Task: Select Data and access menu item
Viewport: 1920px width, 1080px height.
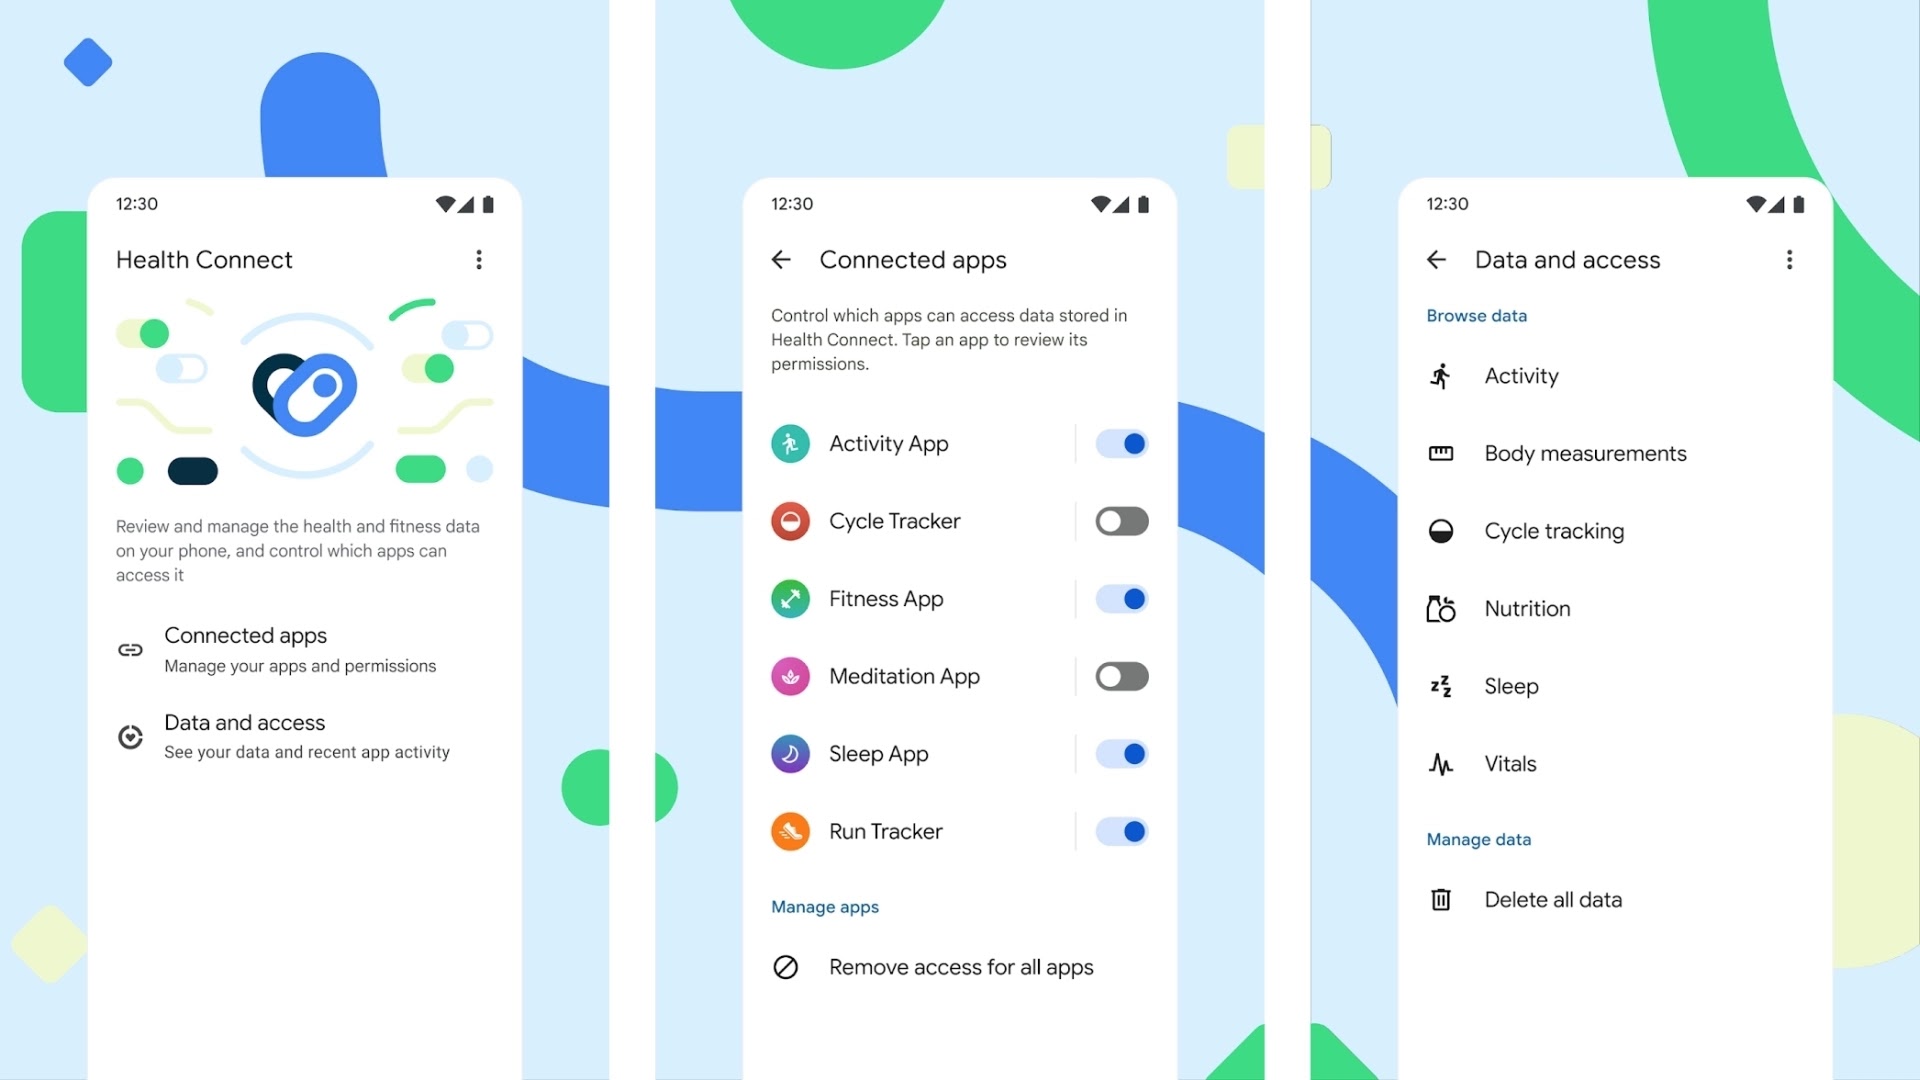Action: coord(244,733)
